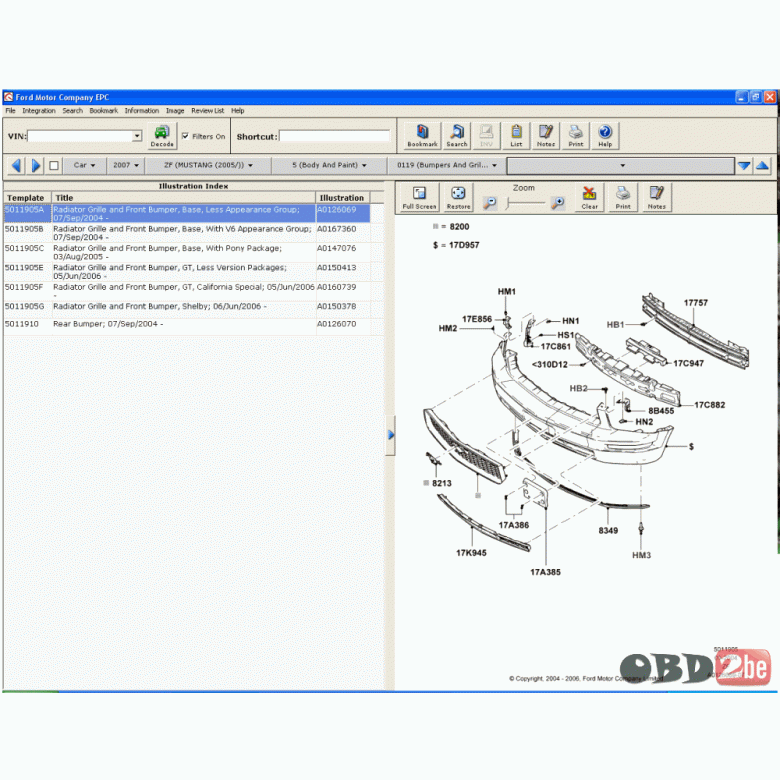Click the Decode VIN car icon
The width and height of the screenshot is (780, 780).
162,136
